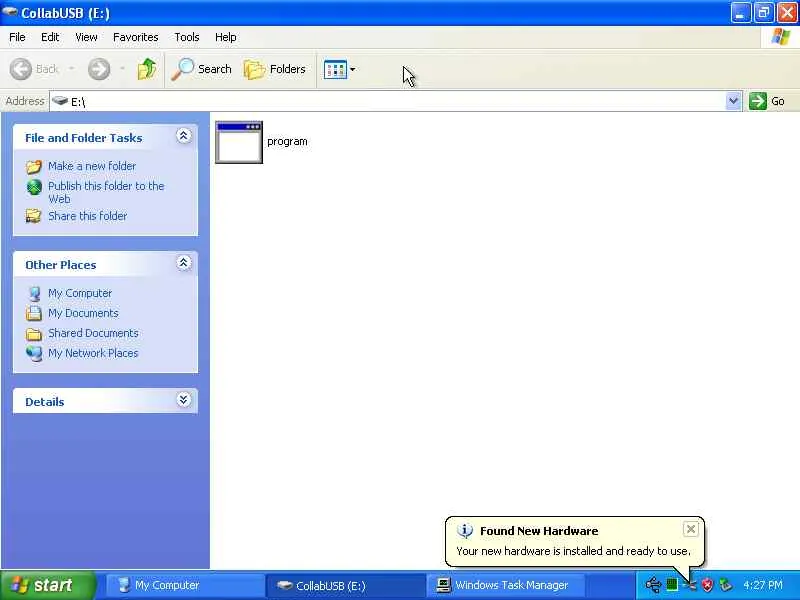Close the Found New Hardware balloon

click(x=690, y=529)
